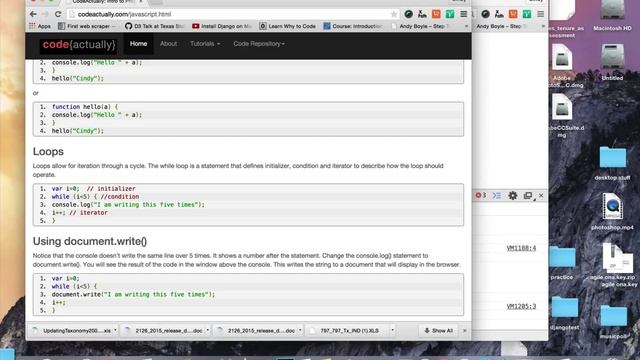The height and width of the screenshot is (360, 640).
Task: Open Install Django on Mac bookmark
Action: click(x=222, y=26)
